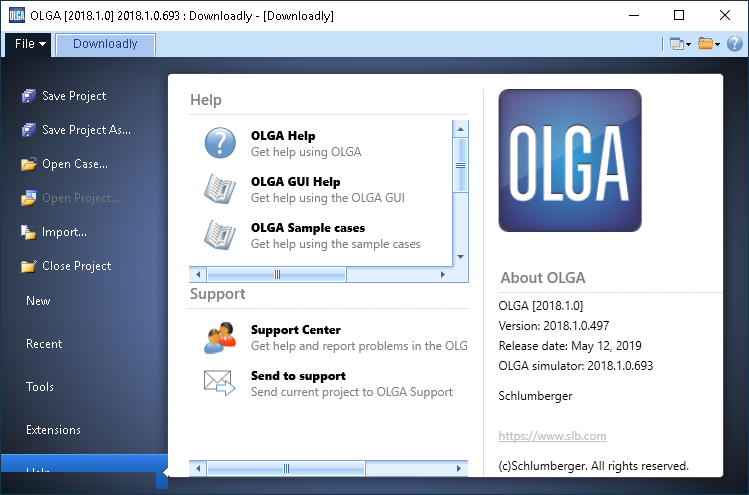Click the Open Case folder icon
This screenshot has width=749, height=495.
point(29,164)
